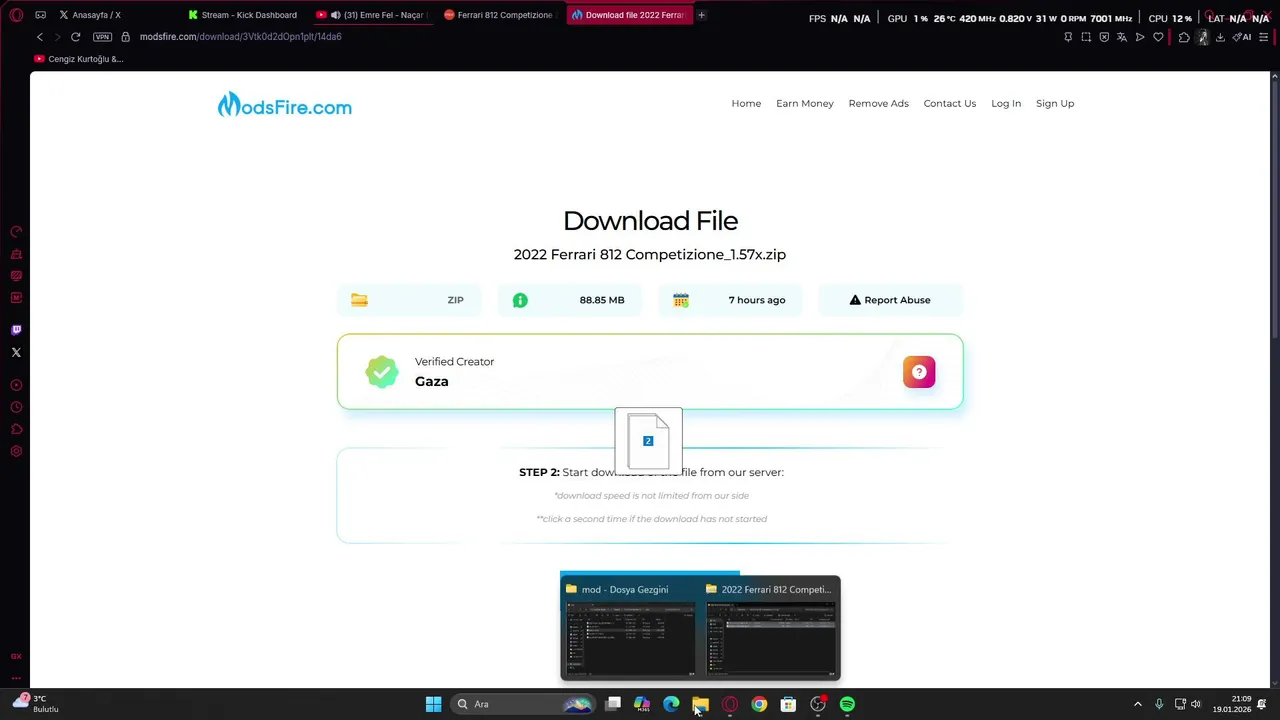
Task: Expand hidden system tray icons
Action: [x=1137, y=704]
